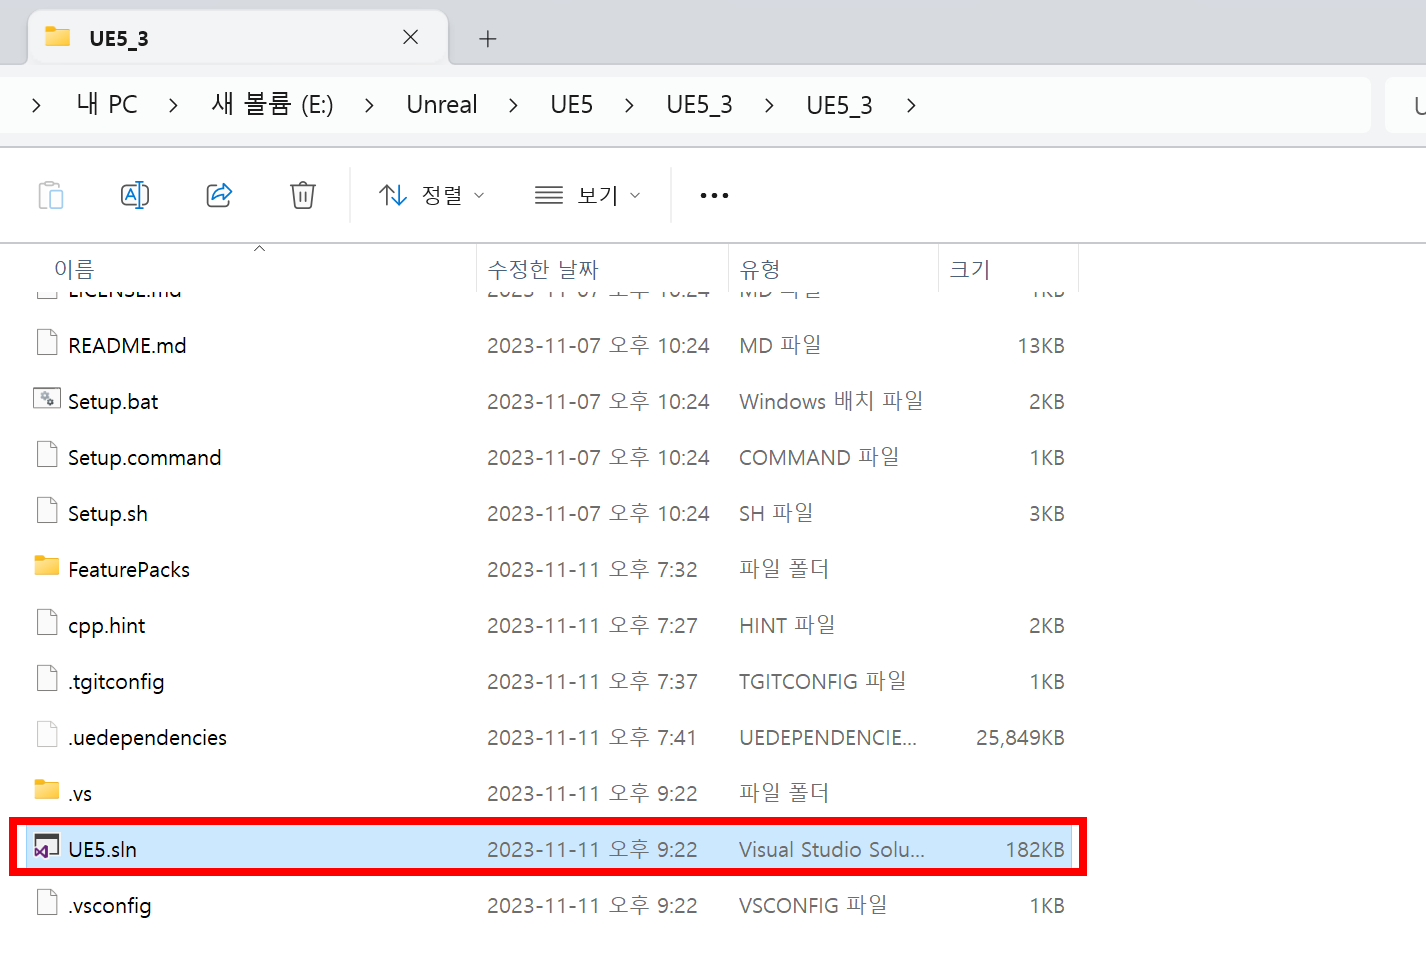Select the .vs folder name
Image resolution: width=1426 pixels, height=957 pixels.
[x=80, y=794]
